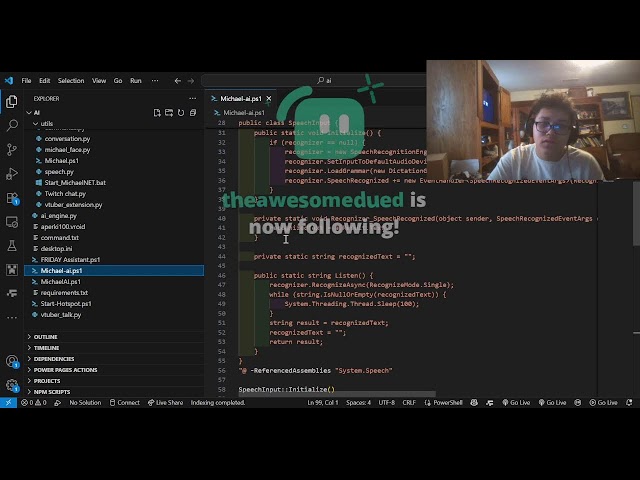Open remote window from status bar corner

8,402
